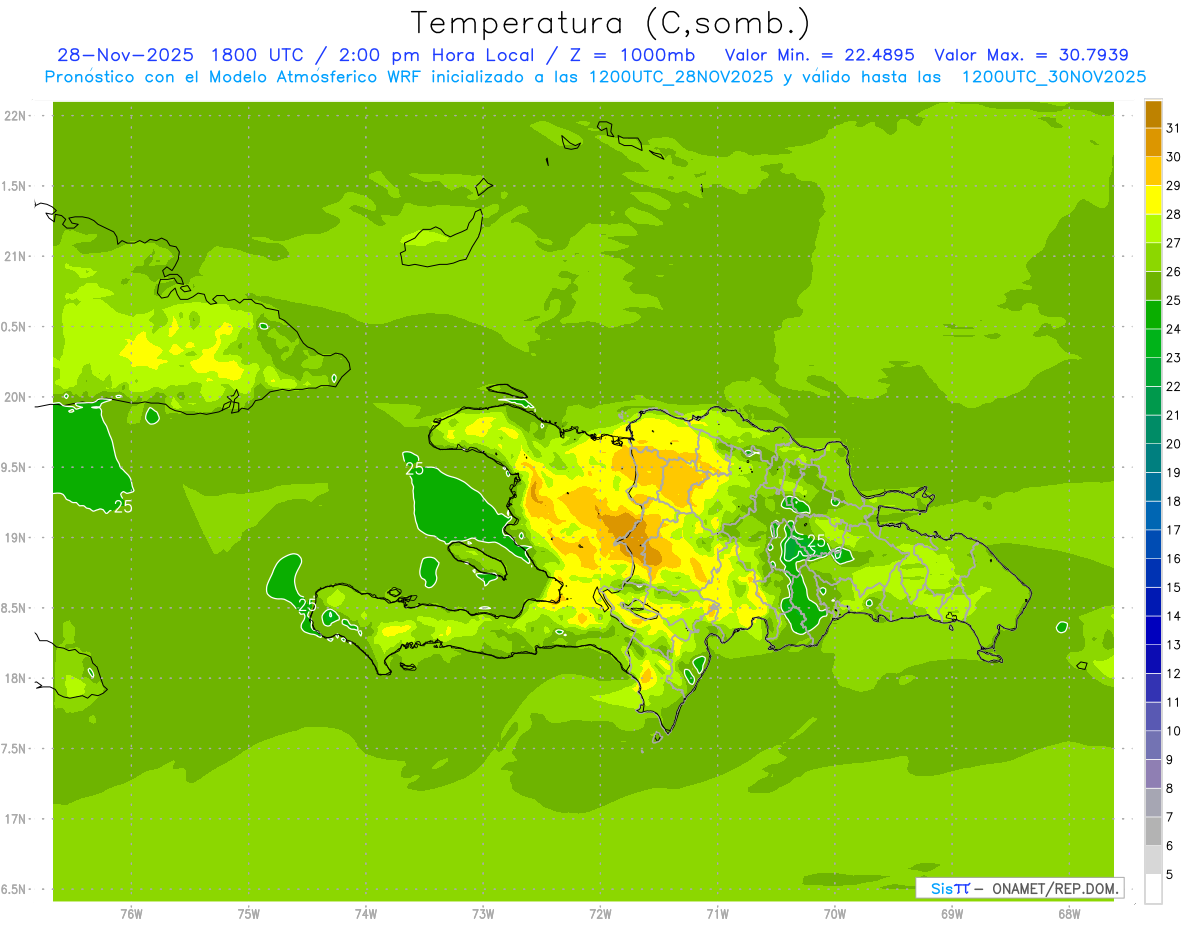This screenshot has height=927, width=1200.
Task: Click the "Valor Min. = 22.4895" value
Action: pos(819,55)
